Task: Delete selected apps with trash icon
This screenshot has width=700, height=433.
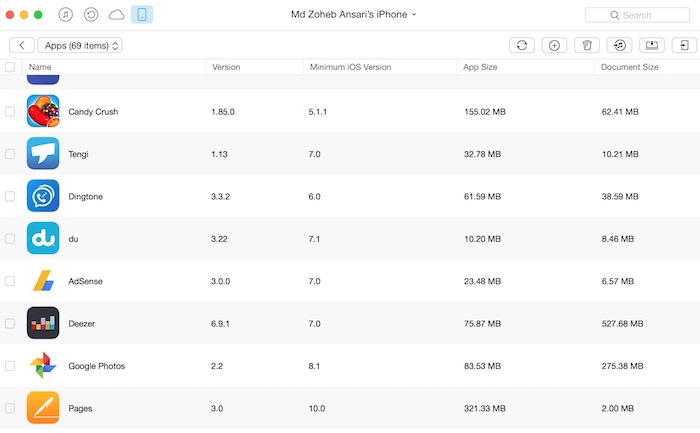Action: tap(587, 45)
